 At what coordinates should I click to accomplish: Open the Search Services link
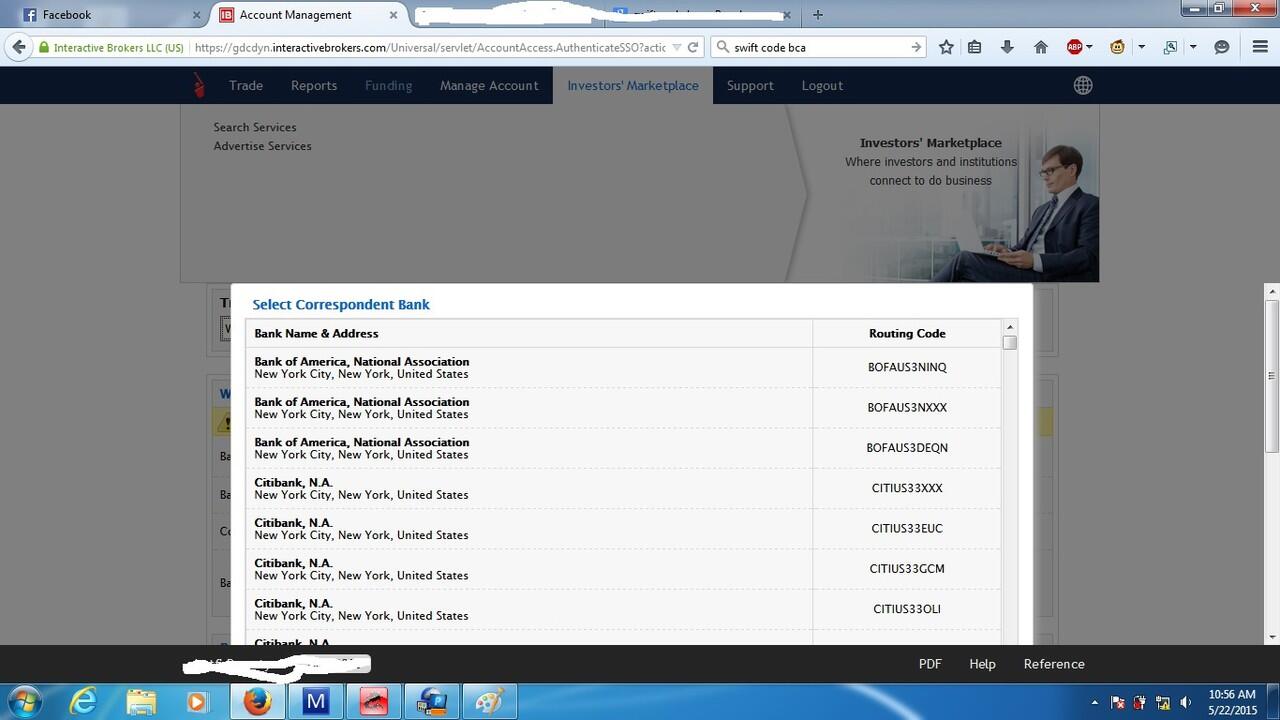coord(255,127)
